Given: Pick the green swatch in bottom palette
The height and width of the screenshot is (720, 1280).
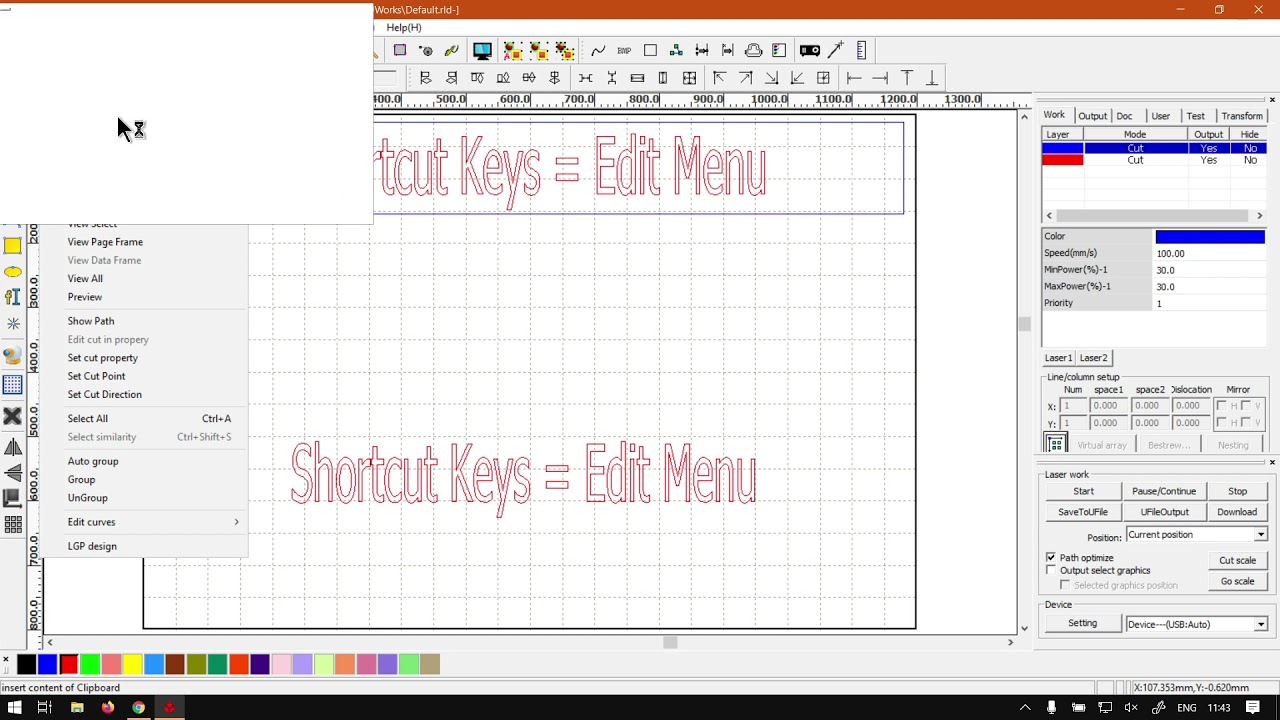Looking at the screenshot, I should coord(90,664).
